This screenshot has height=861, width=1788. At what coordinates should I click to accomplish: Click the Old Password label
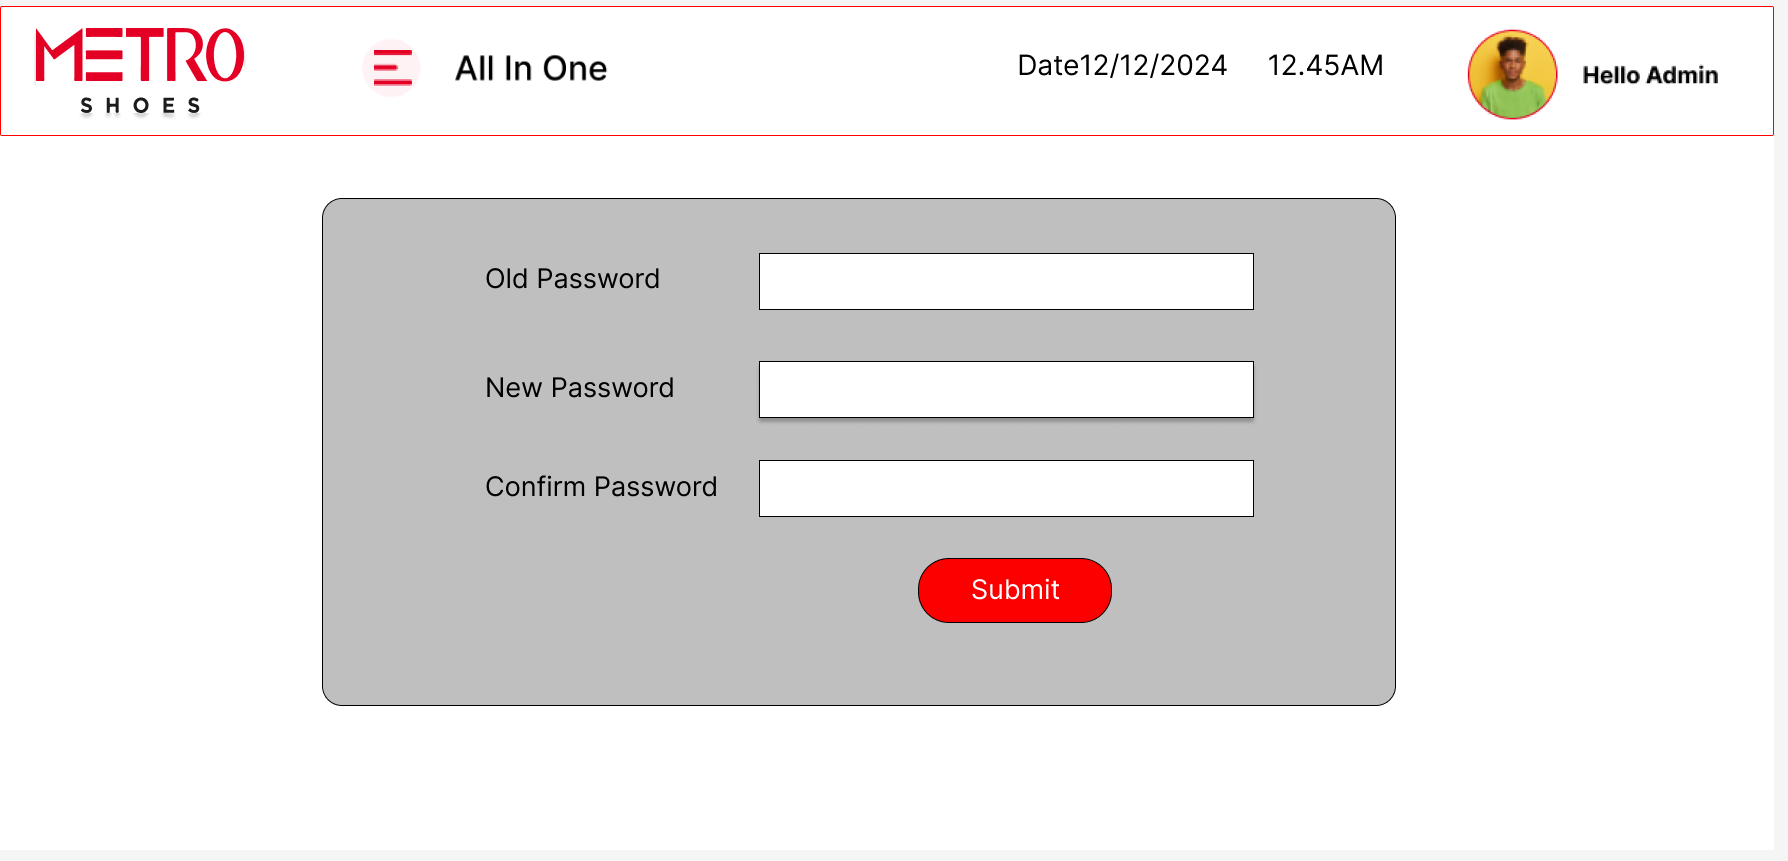click(572, 279)
